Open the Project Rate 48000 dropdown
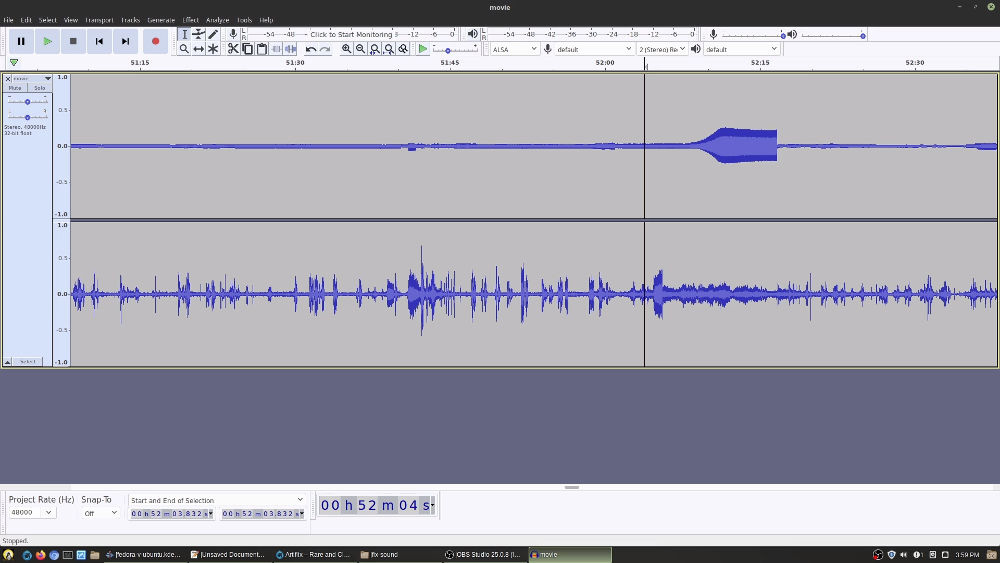 point(32,513)
